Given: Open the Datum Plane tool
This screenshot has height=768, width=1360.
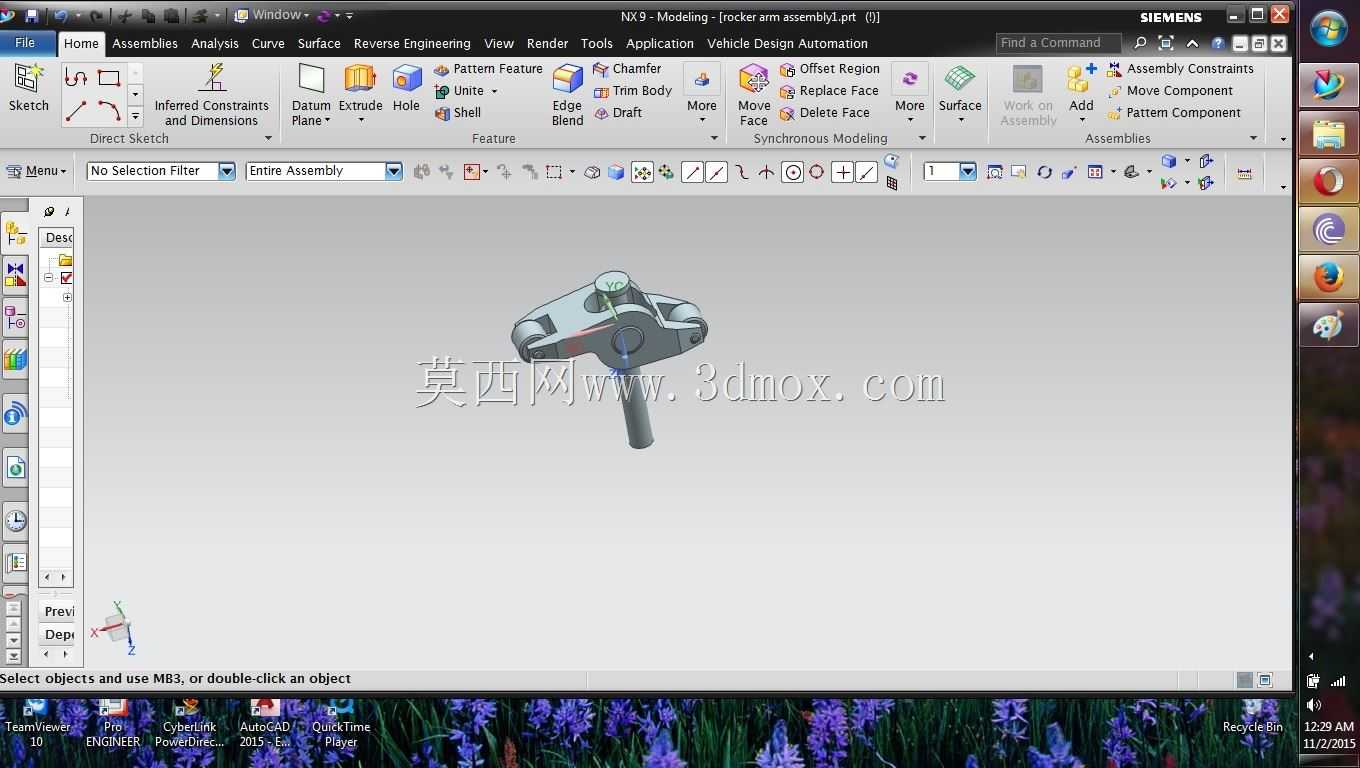Looking at the screenshot, I should pos(311,95).
